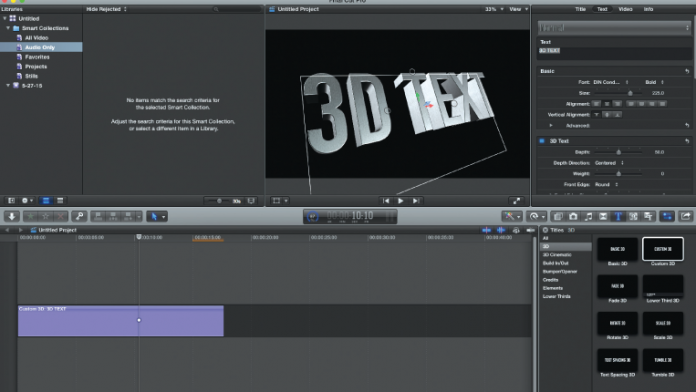
Task: Click the Unrate outline star button
Action: 45,216
